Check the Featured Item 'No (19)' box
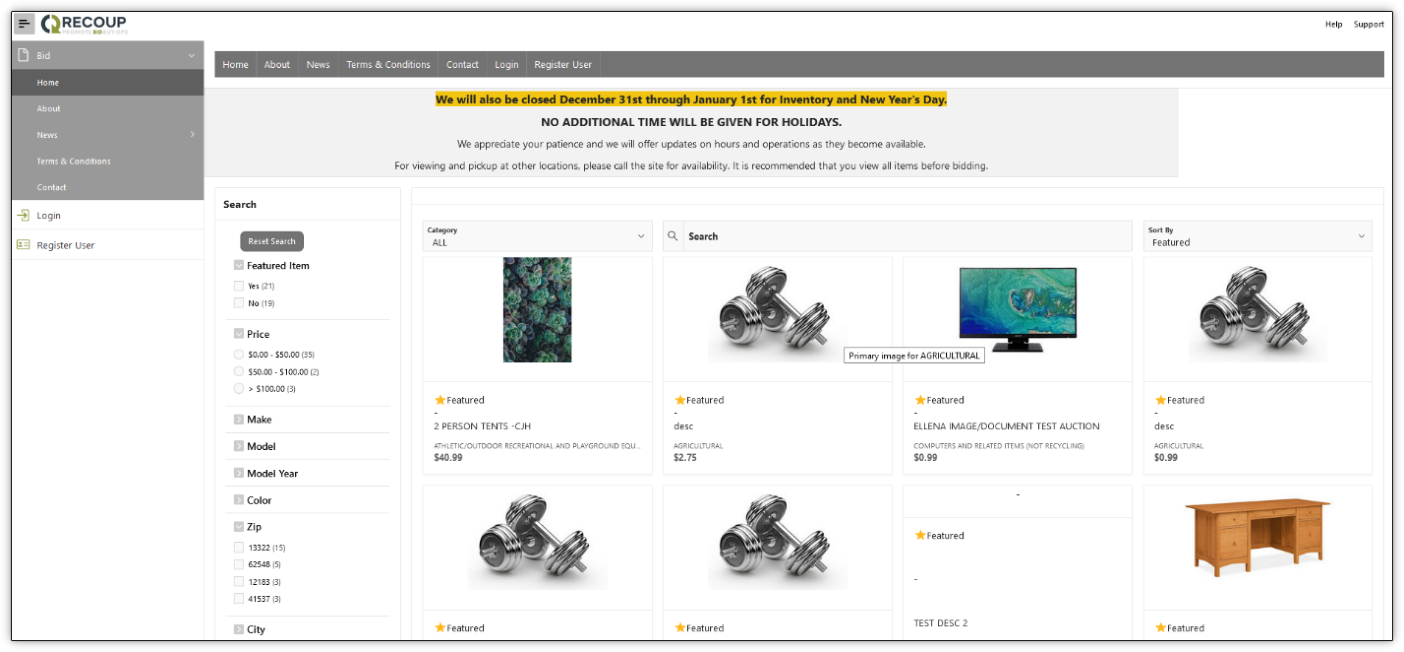Viewport: 1404px width, 652px height. [x=239, y=303]
